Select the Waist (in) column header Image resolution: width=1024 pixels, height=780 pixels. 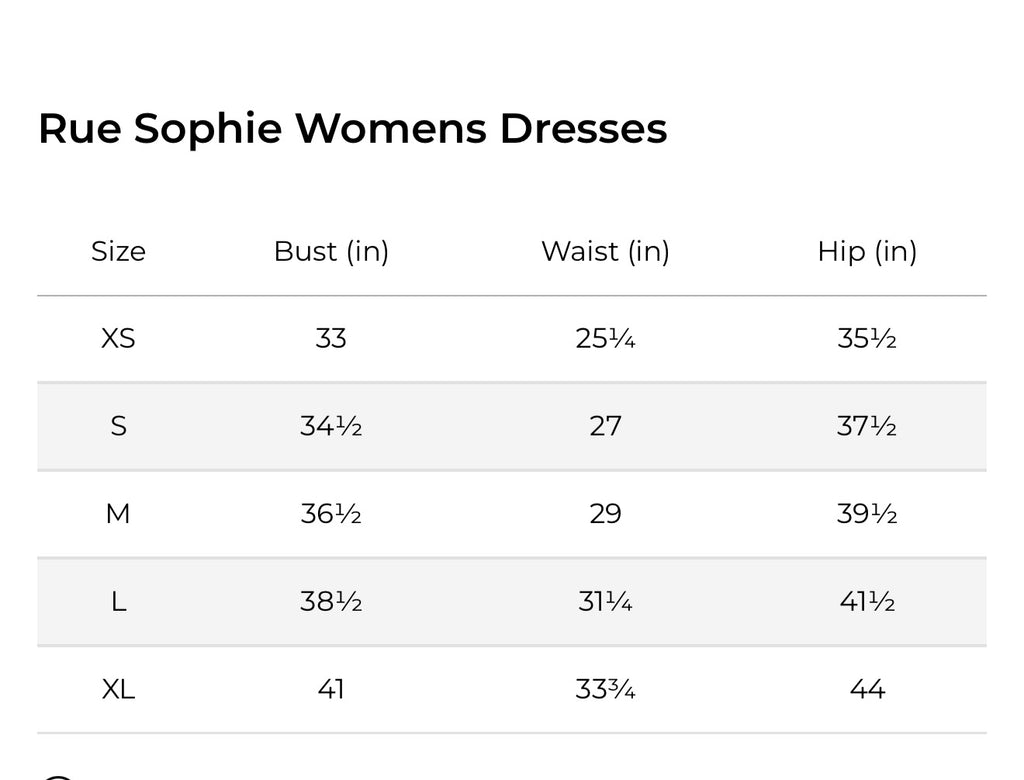(605, 252)
